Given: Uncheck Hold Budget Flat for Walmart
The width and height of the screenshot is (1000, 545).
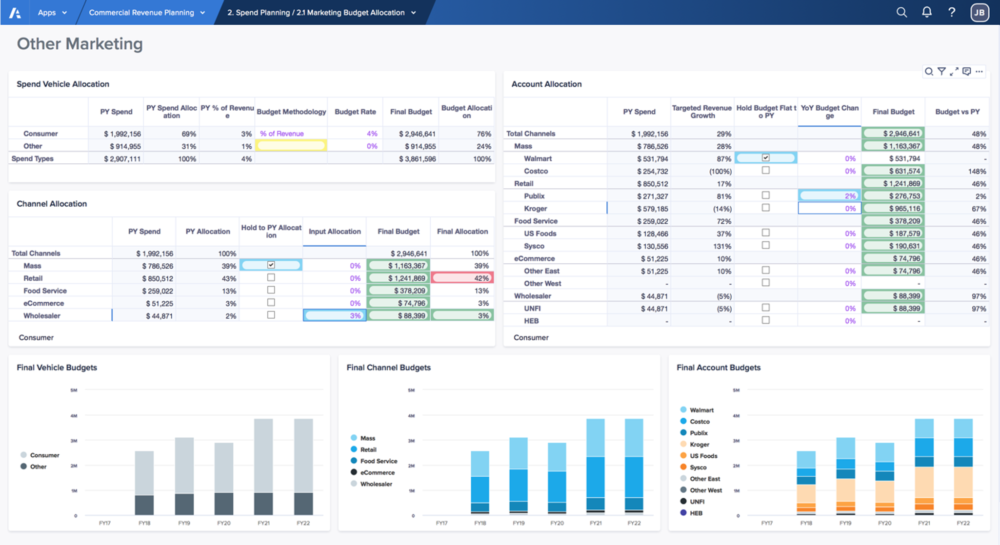Looking at the screenshot, I should pyautogui.click(x=765, y=157).
